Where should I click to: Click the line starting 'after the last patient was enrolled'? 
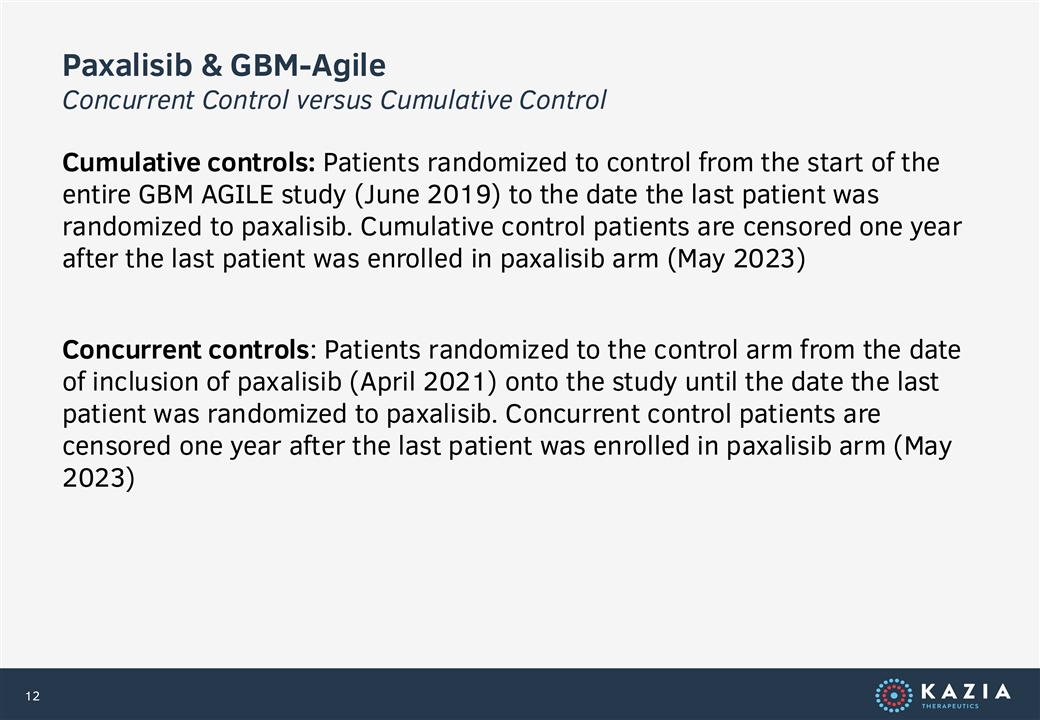pos(434,259)
